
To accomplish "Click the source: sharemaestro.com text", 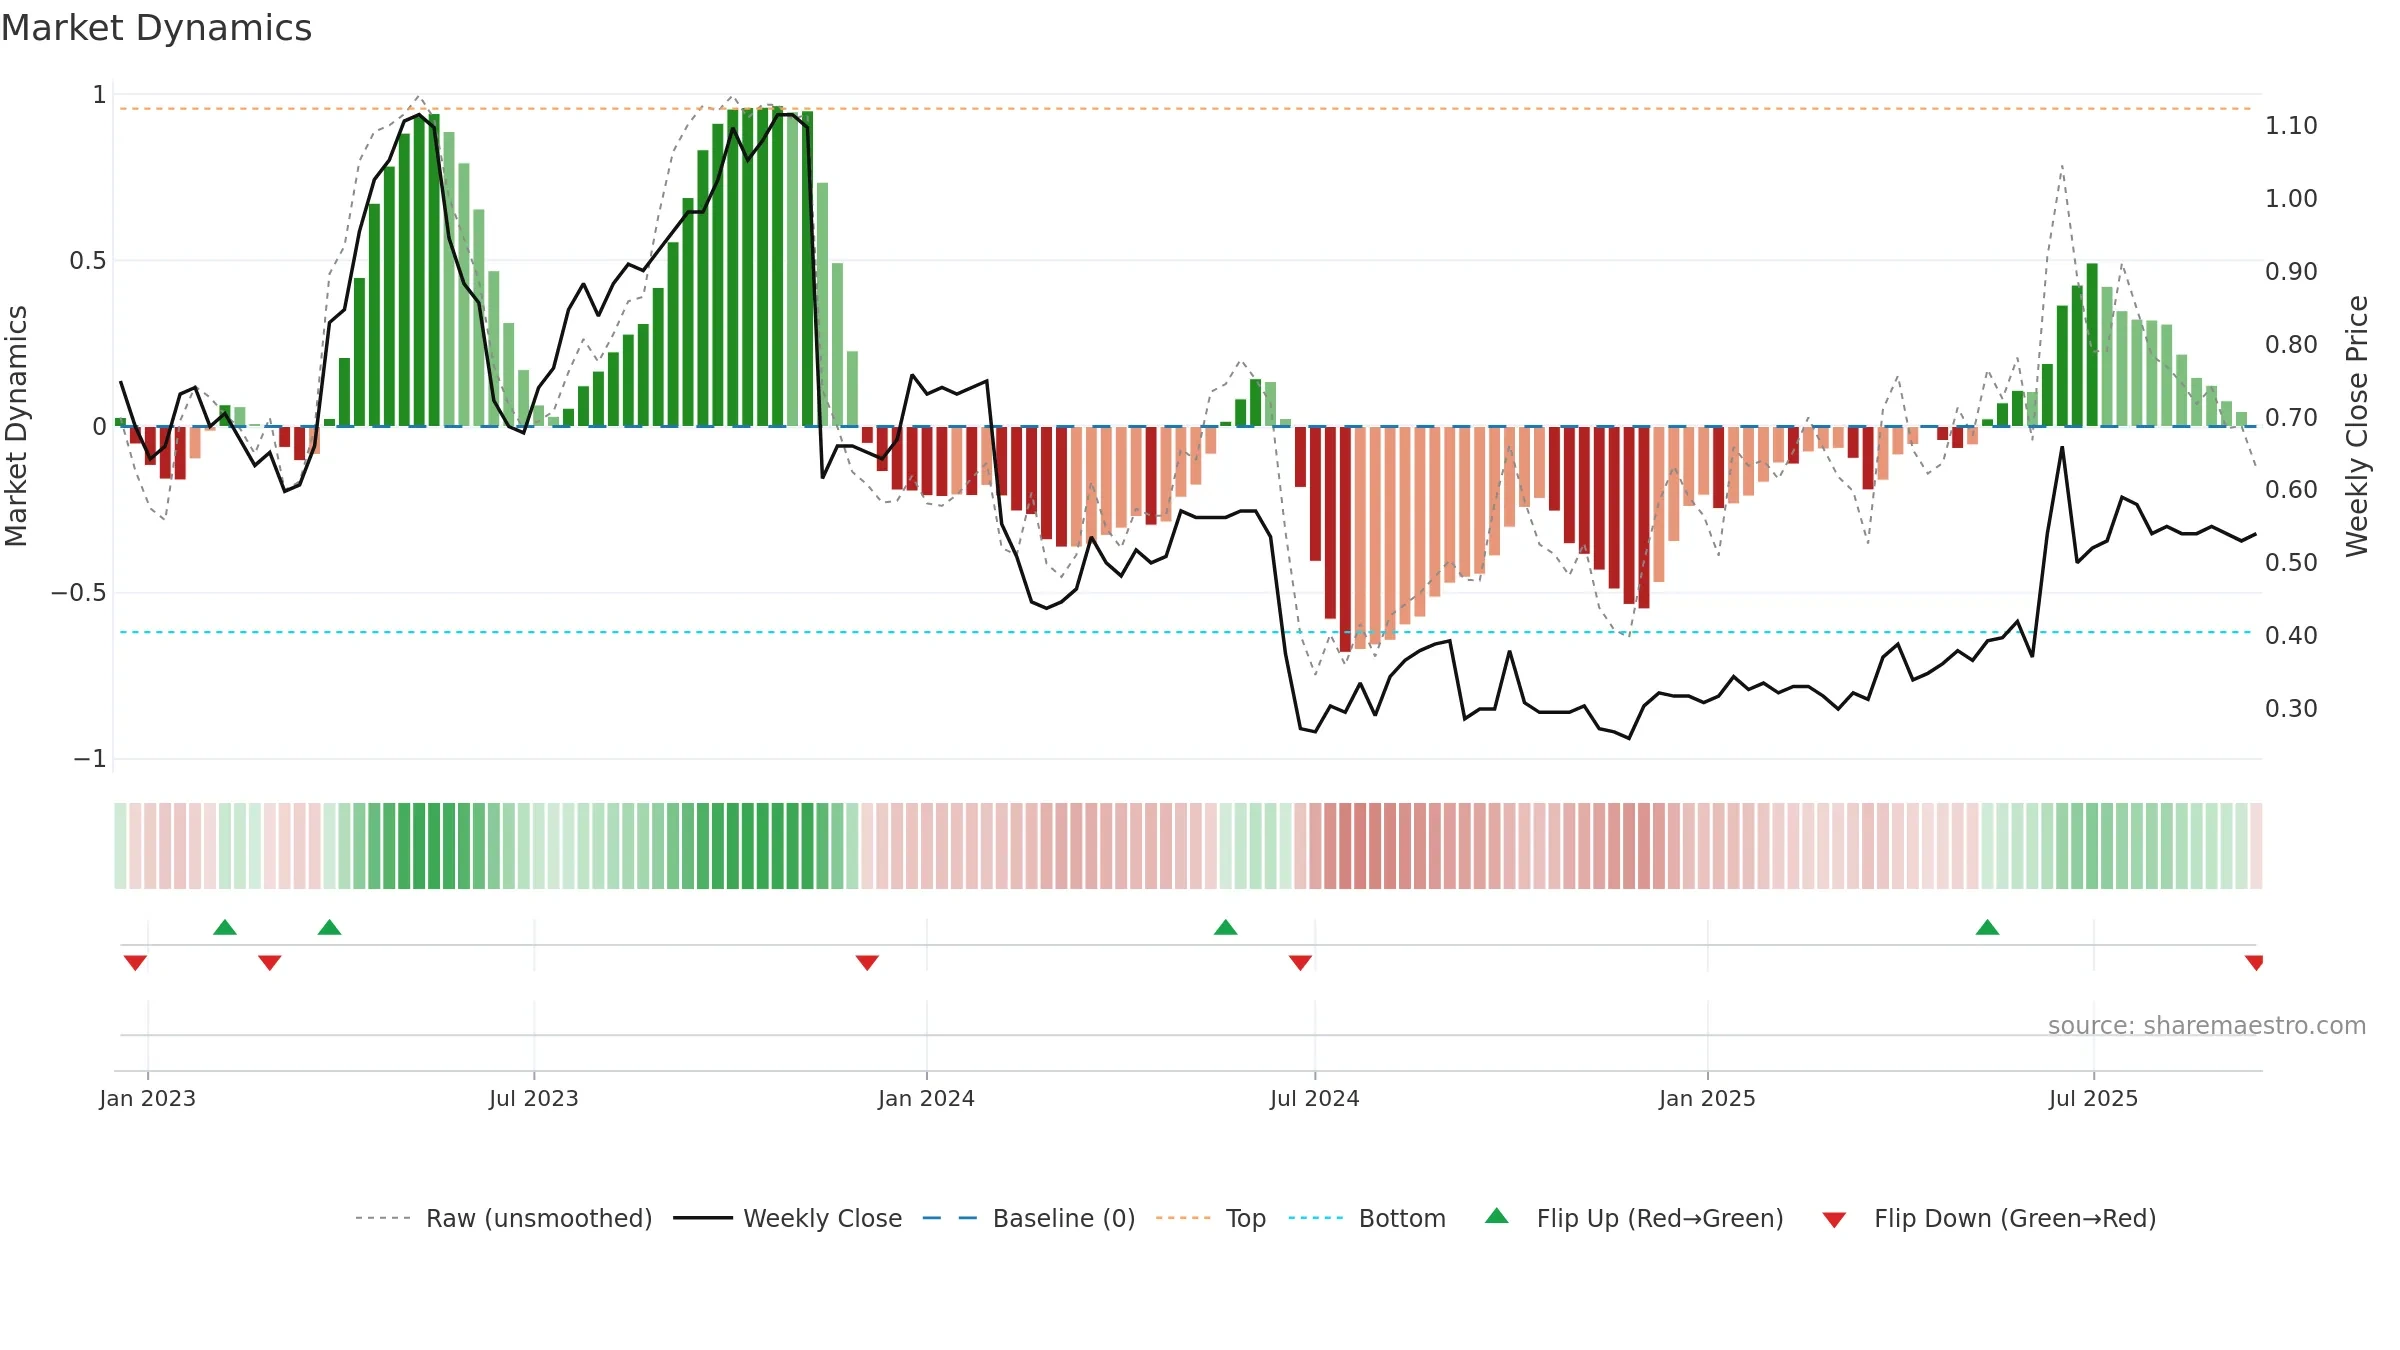I will pyautogui.click(x=2207, y=1025).
